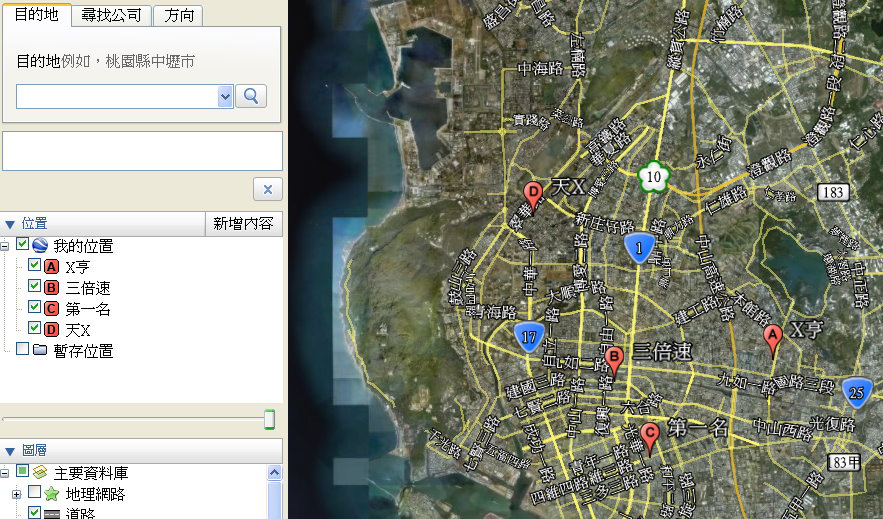Select 我的位置 in places tree
This screenshot has width=883, height=519.
(82, 246)
